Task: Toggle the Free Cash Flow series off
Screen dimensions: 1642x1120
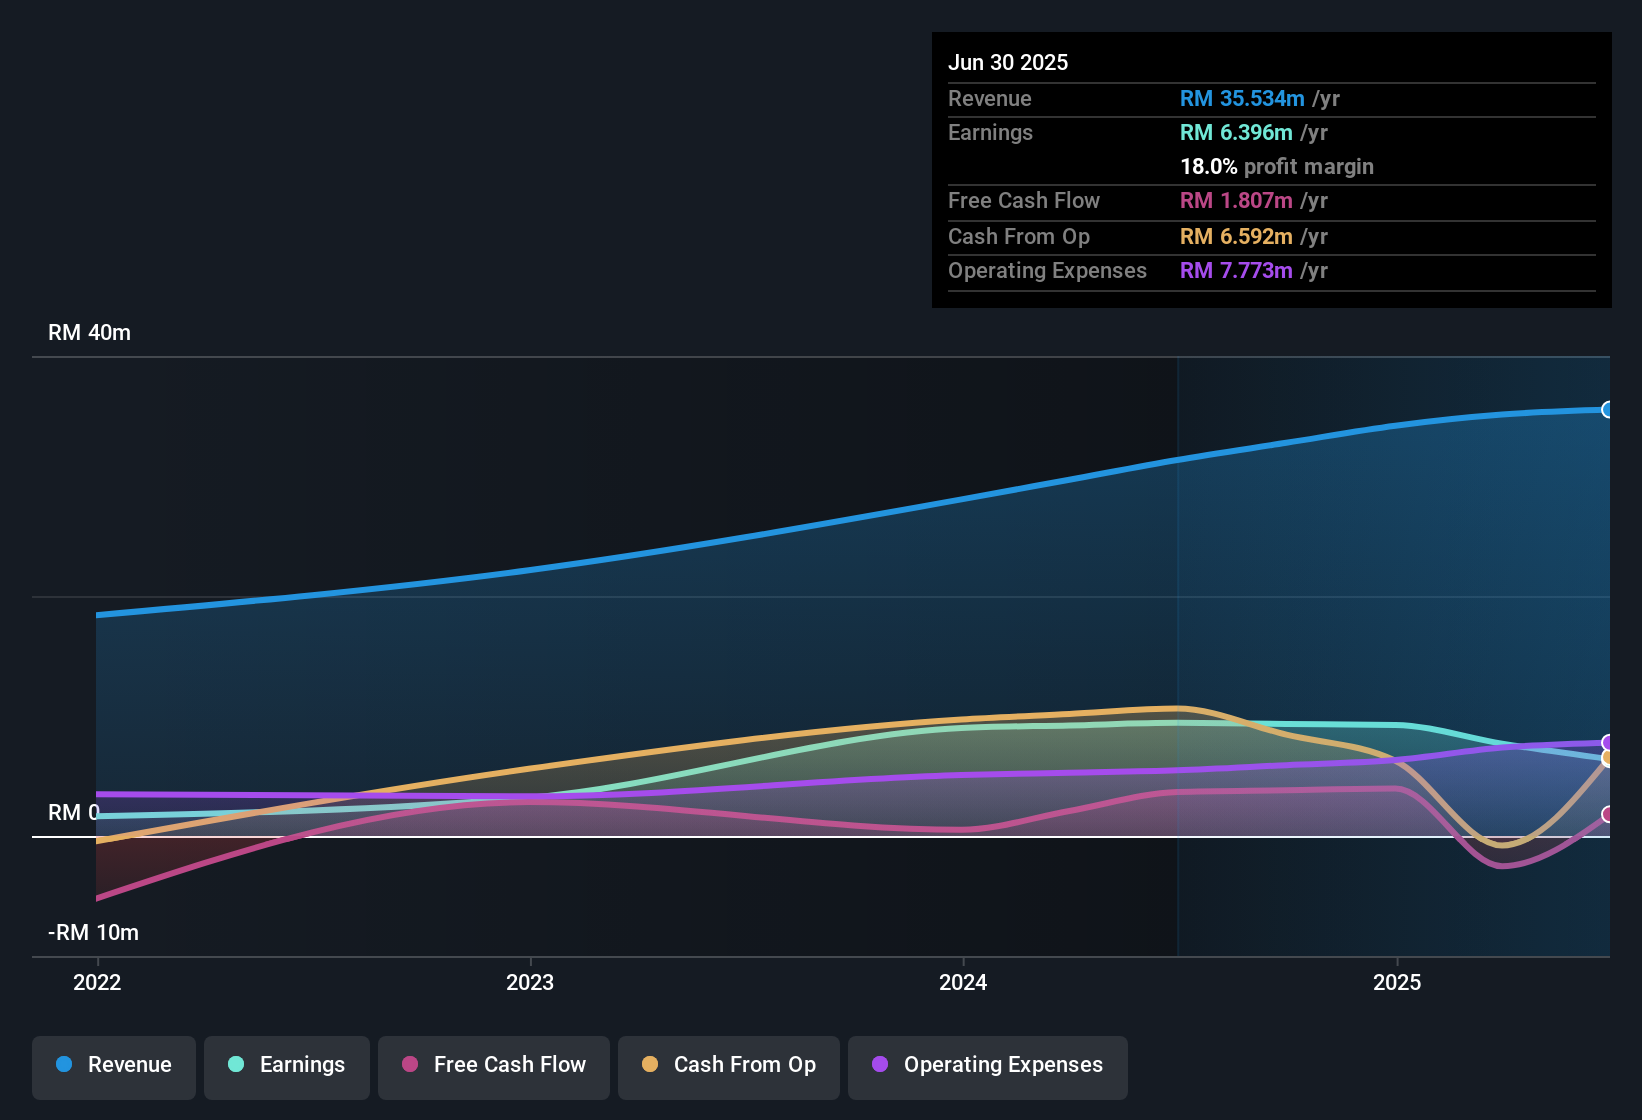Action: (x=493, y=1067)
